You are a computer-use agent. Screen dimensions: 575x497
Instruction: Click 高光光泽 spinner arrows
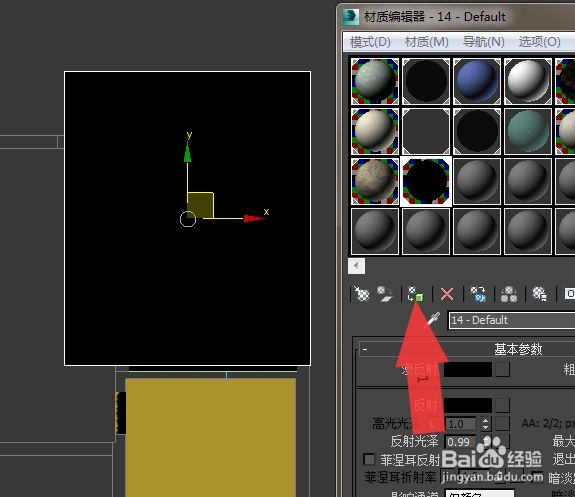click(x=486, y=424)
